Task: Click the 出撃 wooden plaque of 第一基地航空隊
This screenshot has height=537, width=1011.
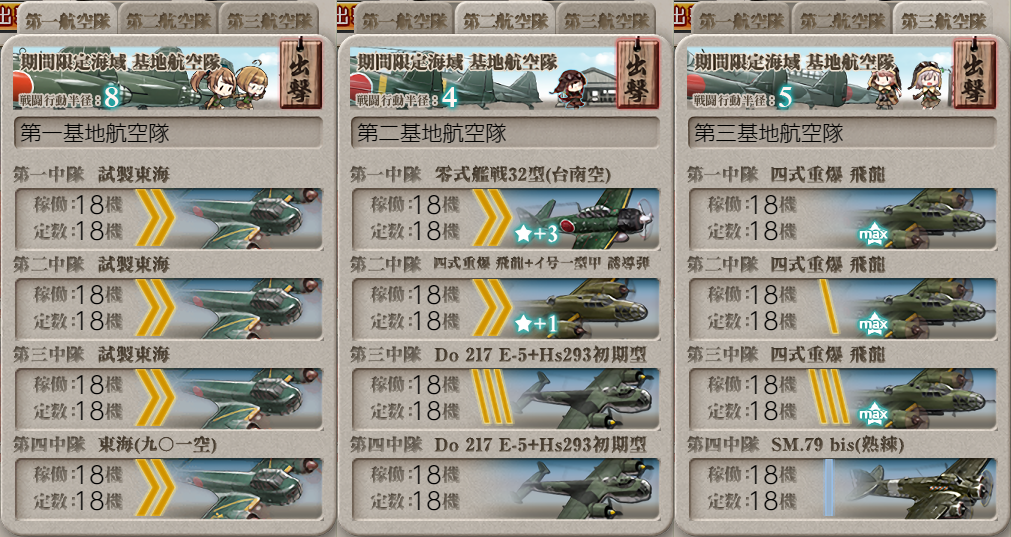Action: [x=300, y=74]
